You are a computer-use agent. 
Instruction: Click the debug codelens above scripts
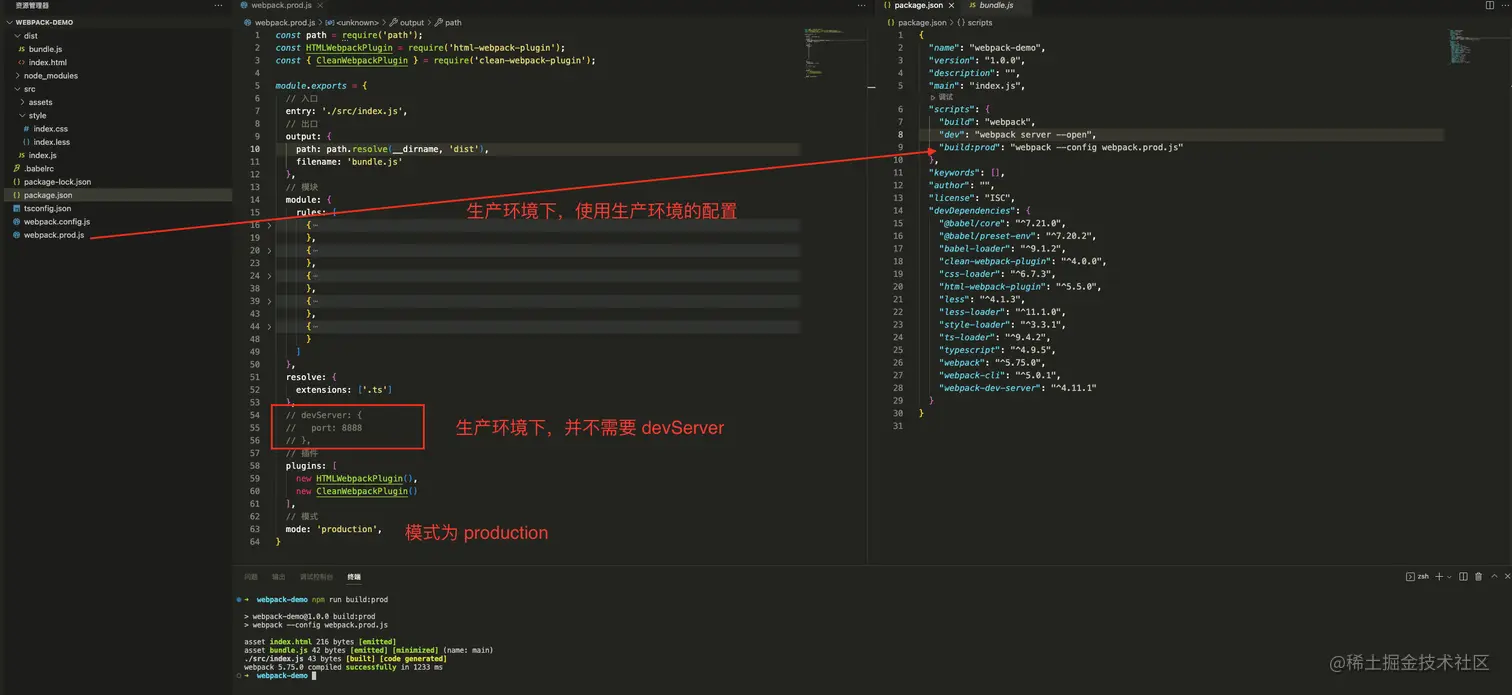[x=942, y=98]
